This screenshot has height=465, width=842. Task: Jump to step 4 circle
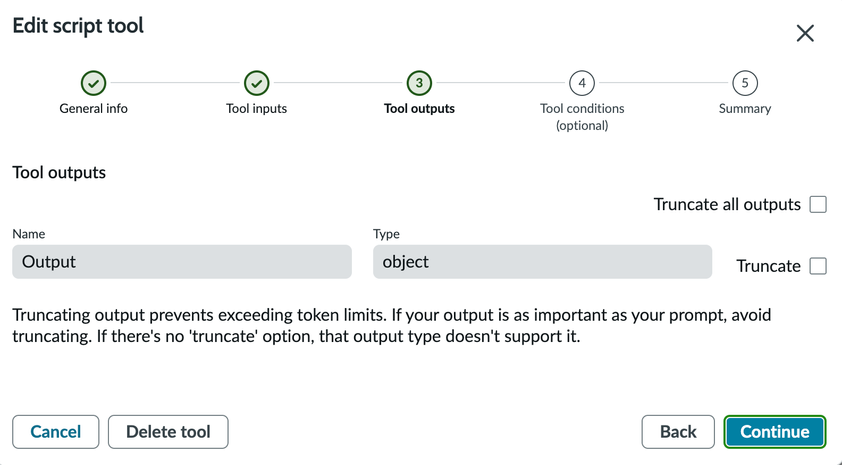point(582,83)
